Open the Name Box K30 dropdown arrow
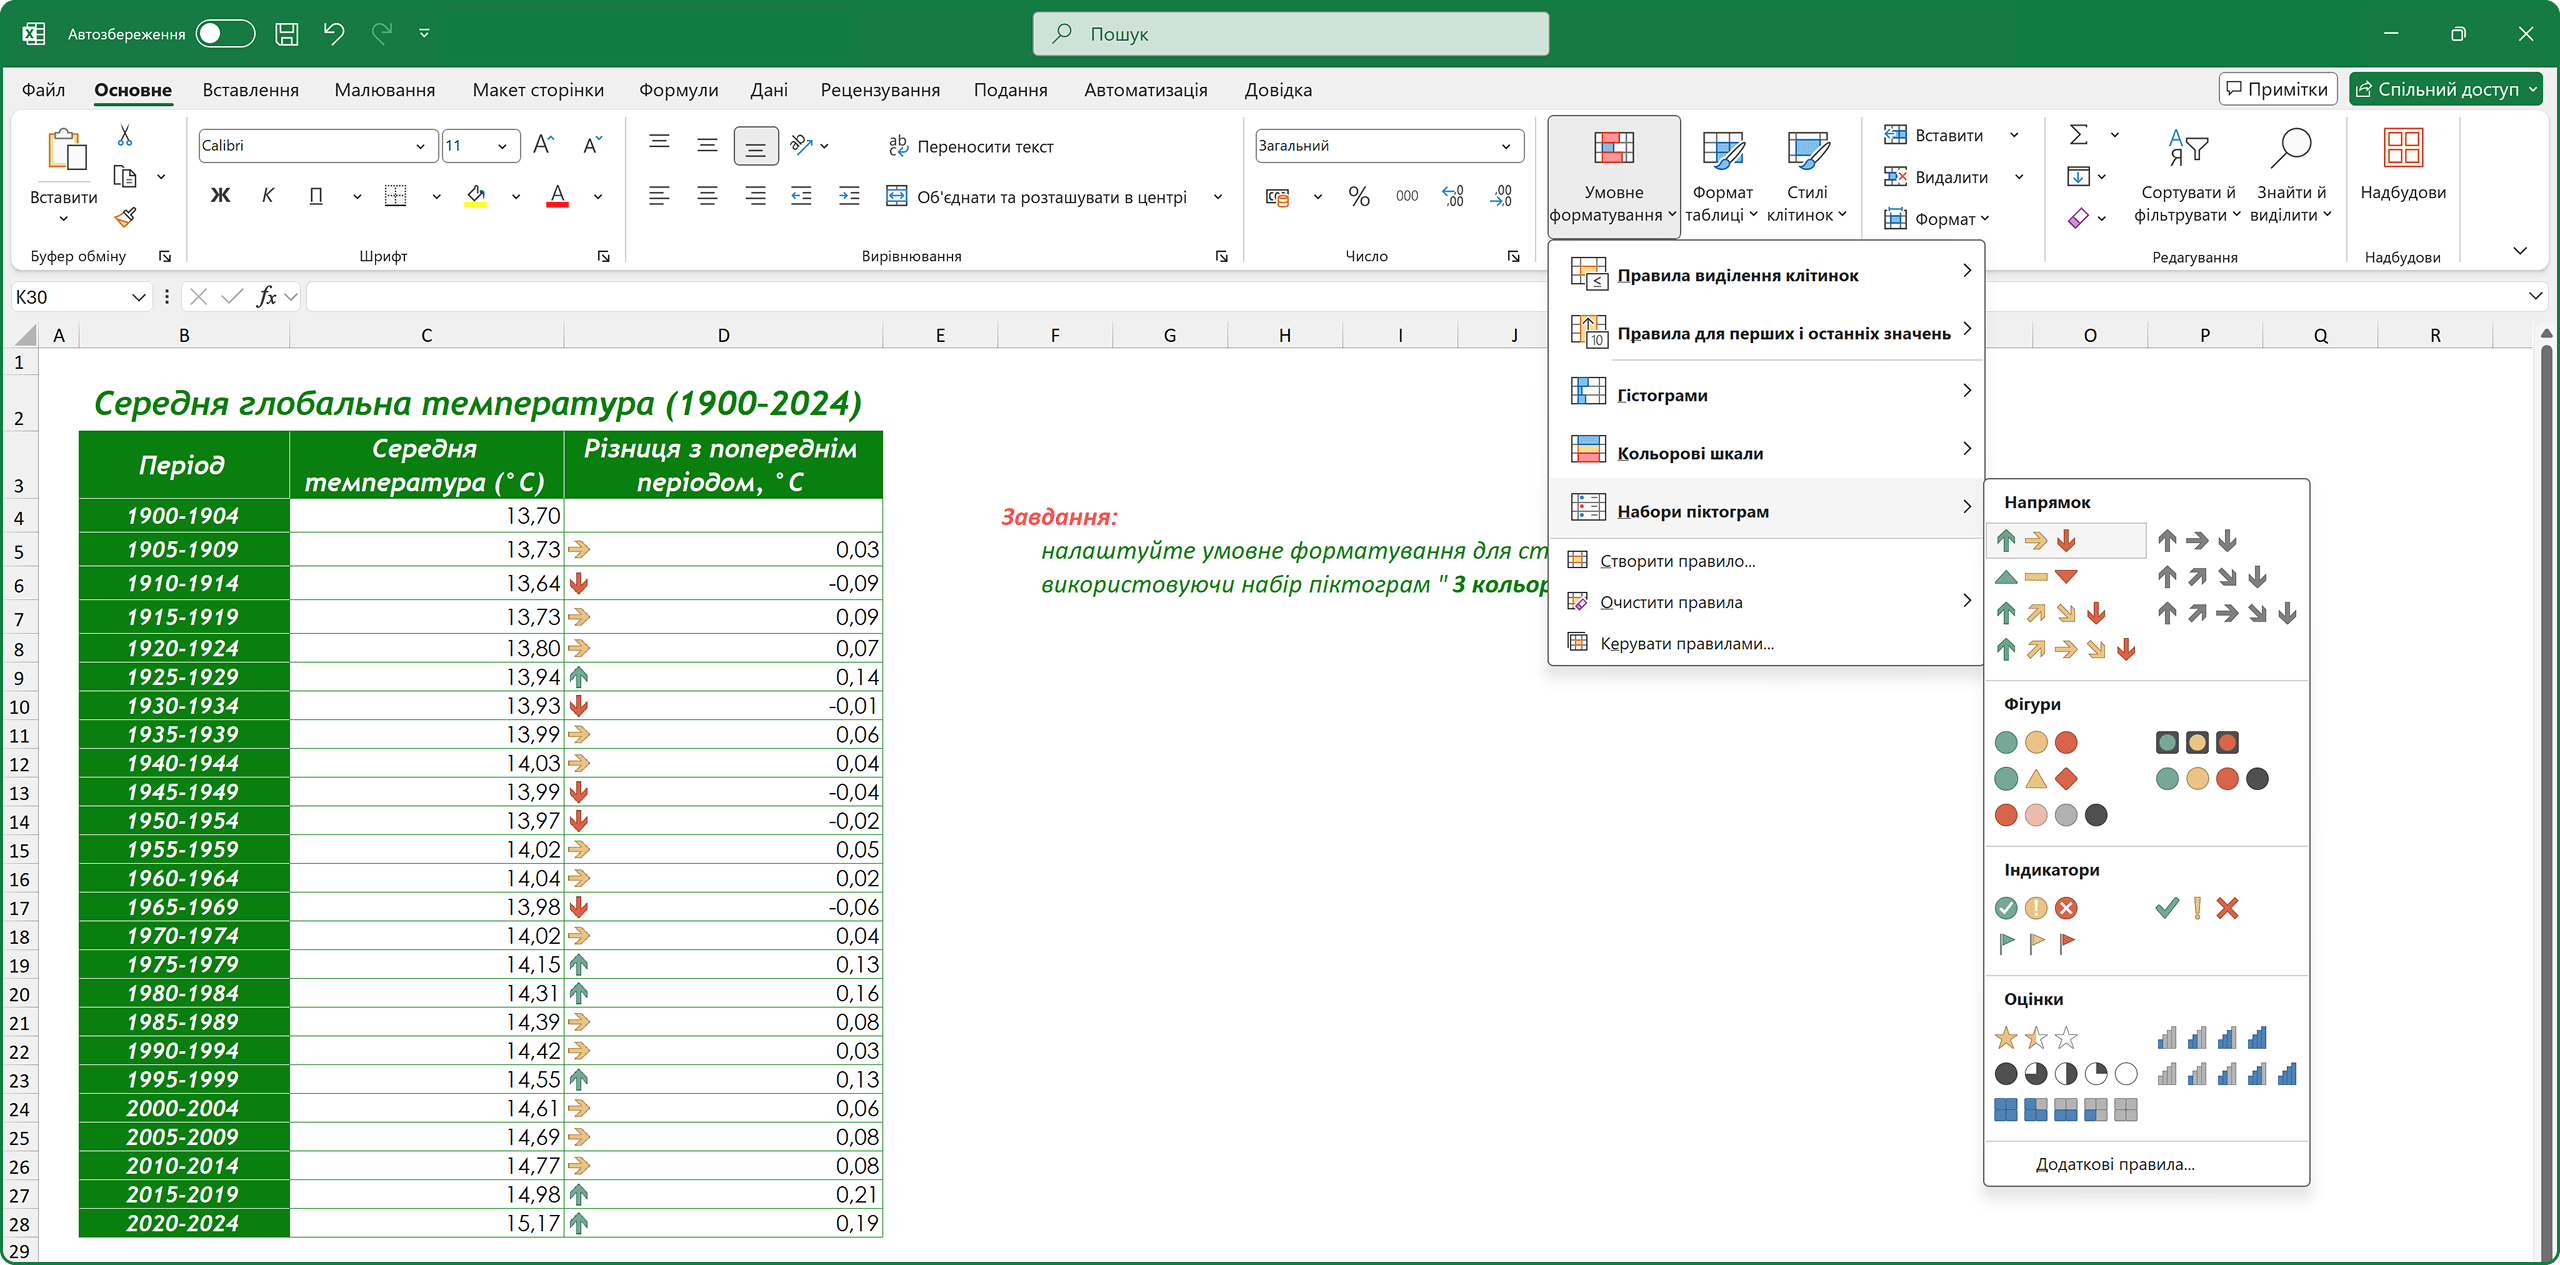Image resolution: width=2560 pixels, height=1265 pixels. (138, 297)
